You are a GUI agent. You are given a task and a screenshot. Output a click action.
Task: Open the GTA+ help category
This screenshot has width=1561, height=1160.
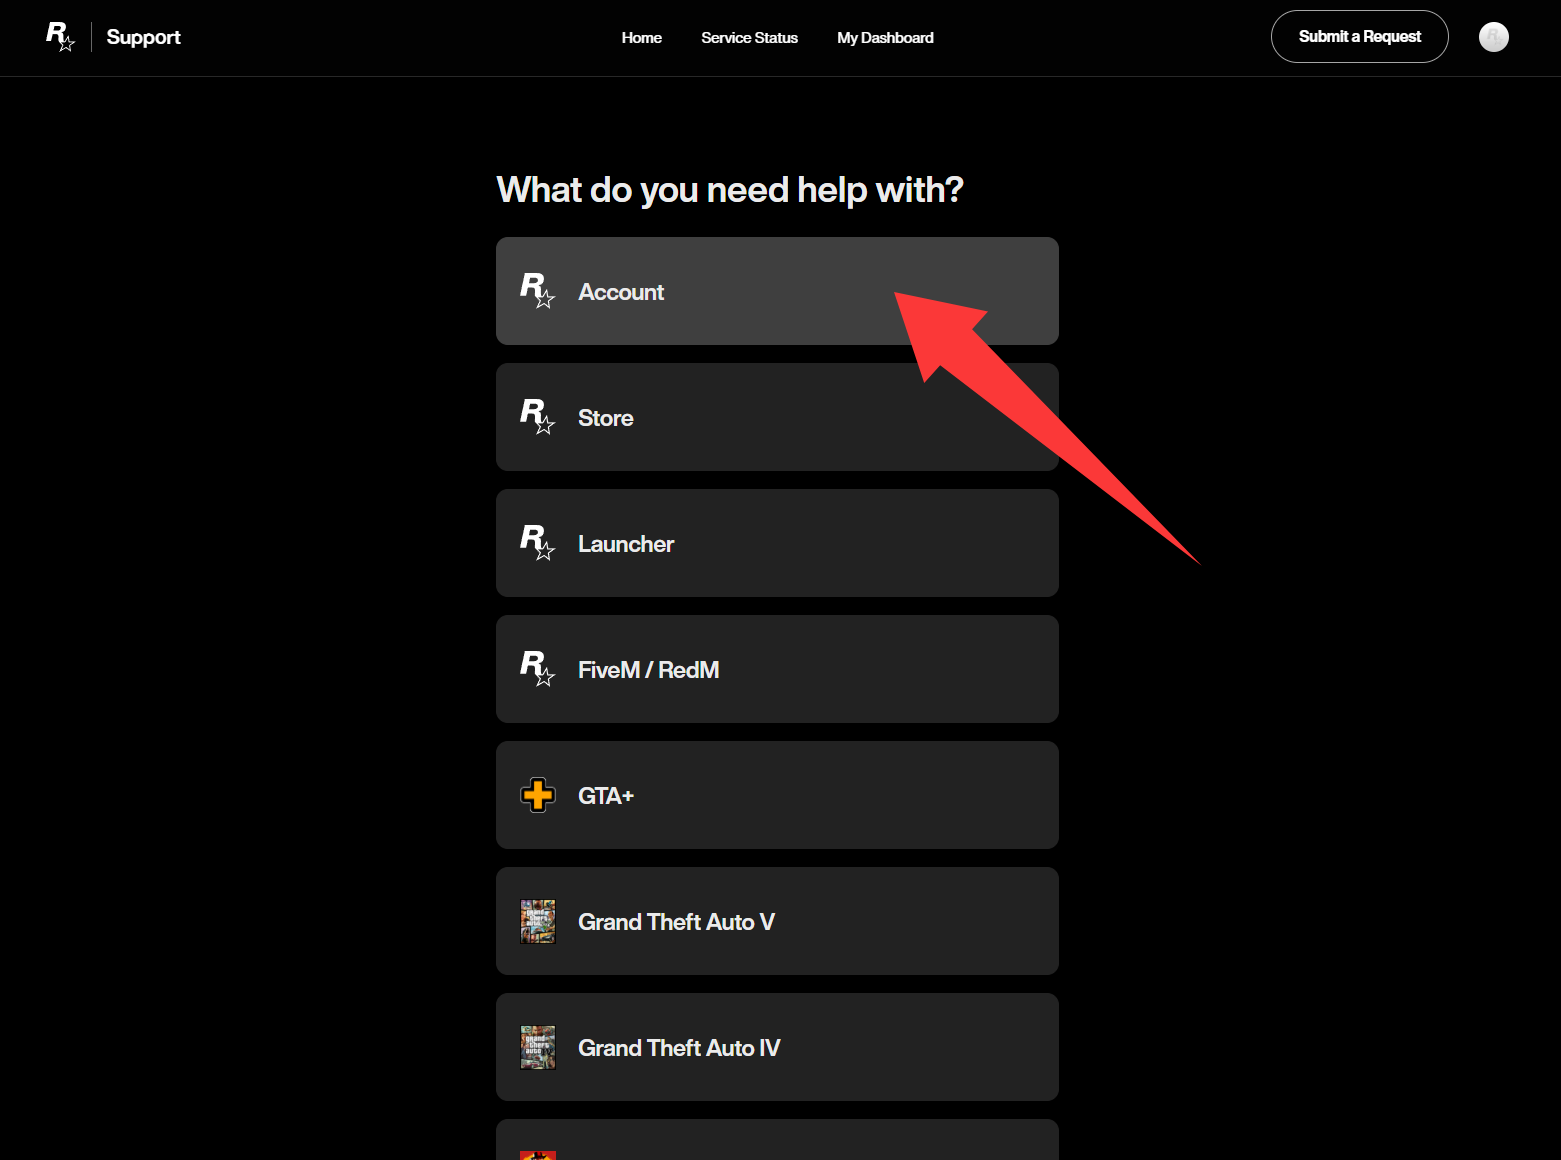(776, 796)
